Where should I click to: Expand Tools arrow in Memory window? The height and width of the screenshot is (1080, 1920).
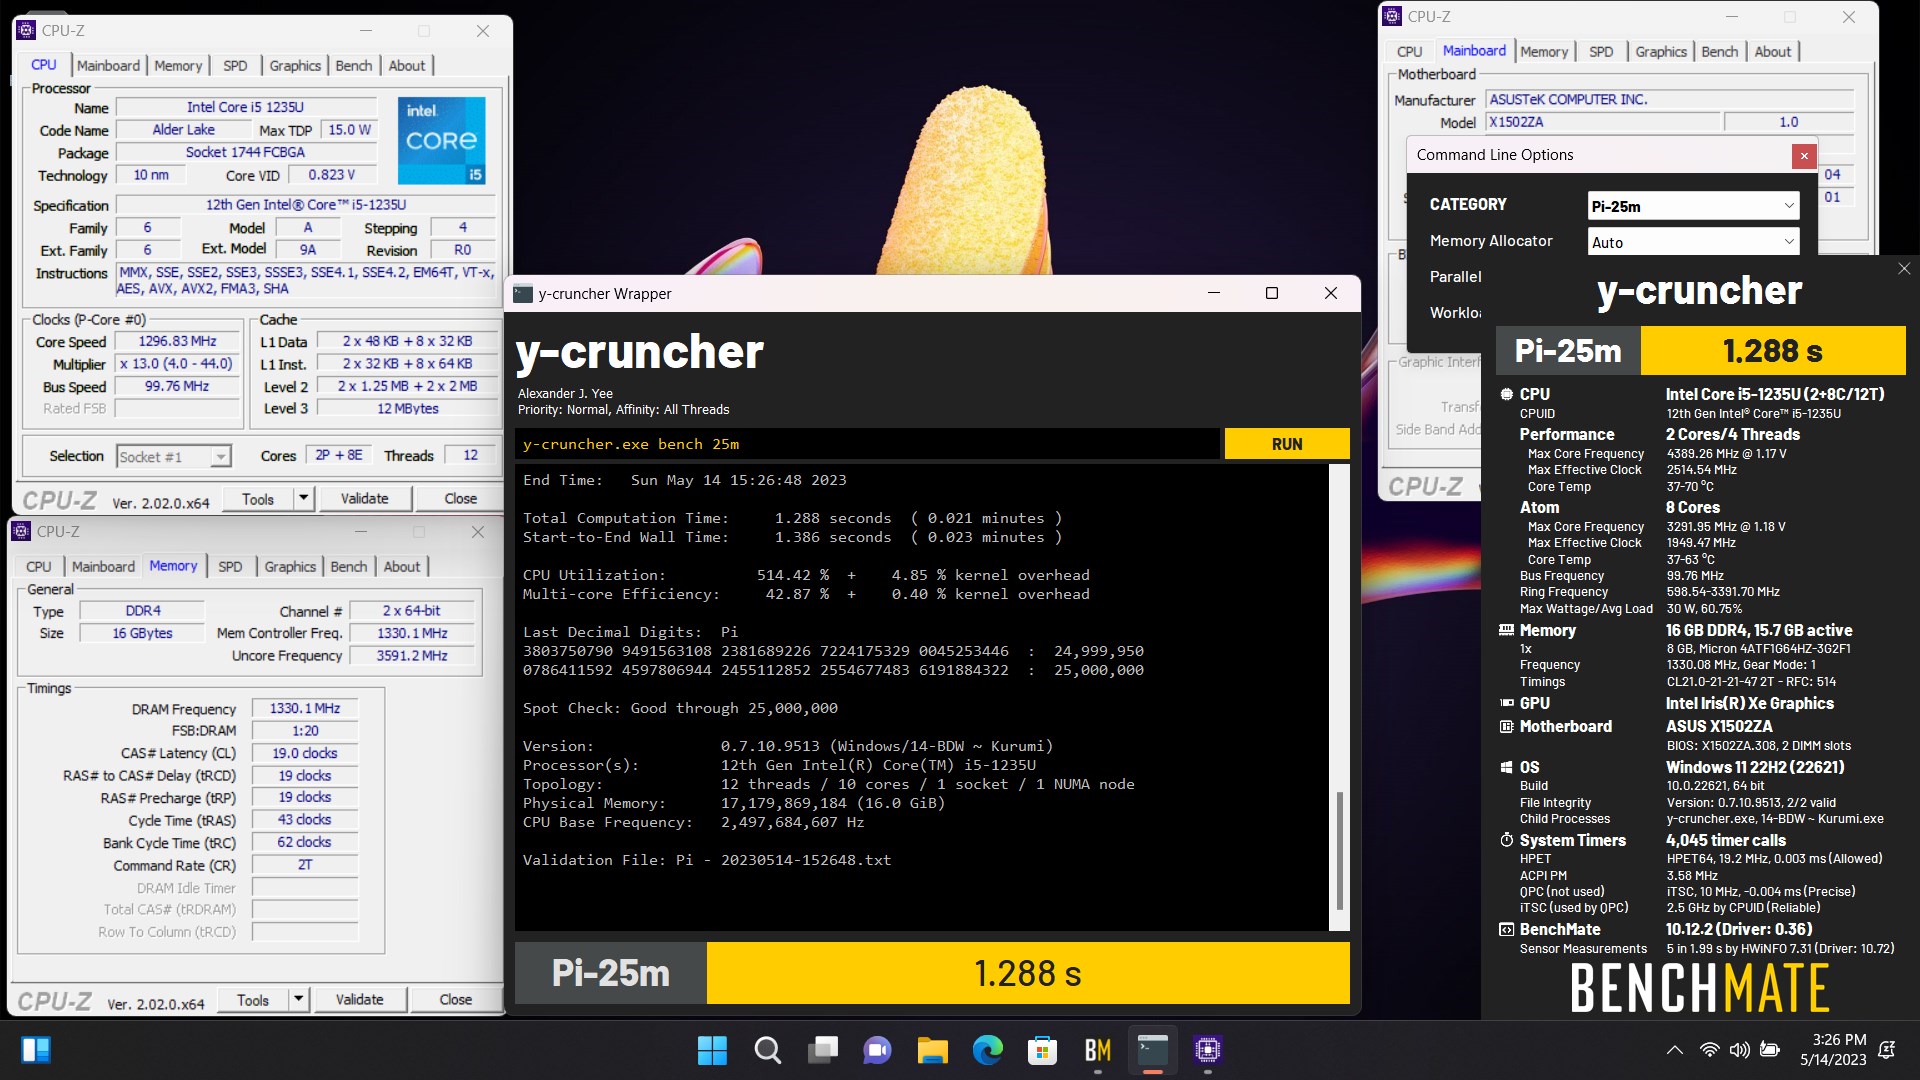pos(298,999)
